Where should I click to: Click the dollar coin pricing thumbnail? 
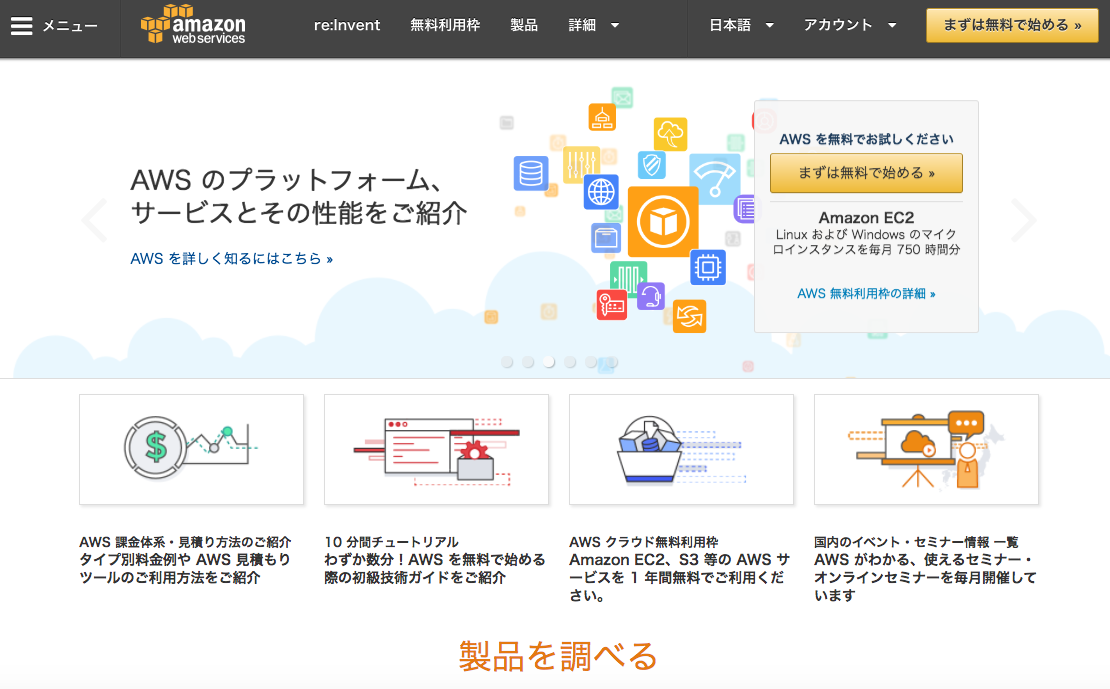coord(192,450)
